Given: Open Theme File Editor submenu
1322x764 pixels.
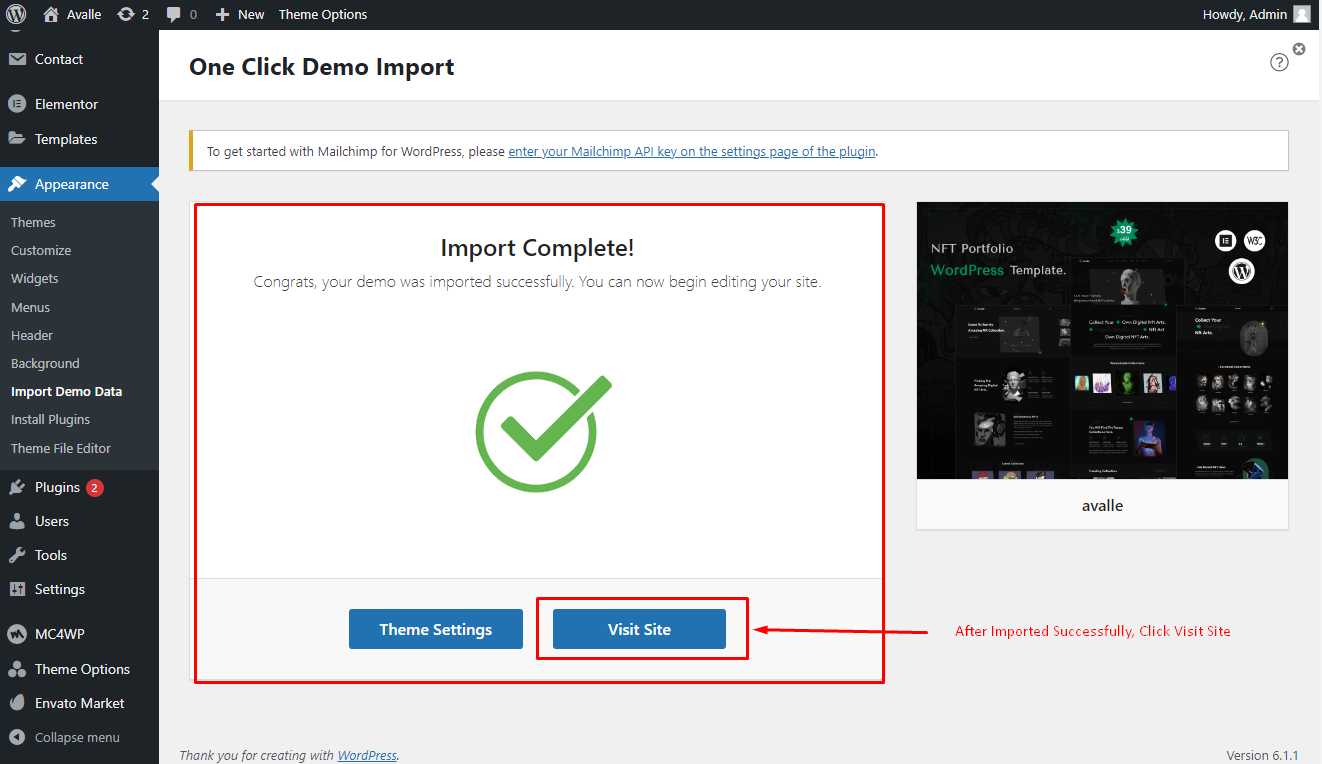Looking at the screenshot, I should click(61, 448).
